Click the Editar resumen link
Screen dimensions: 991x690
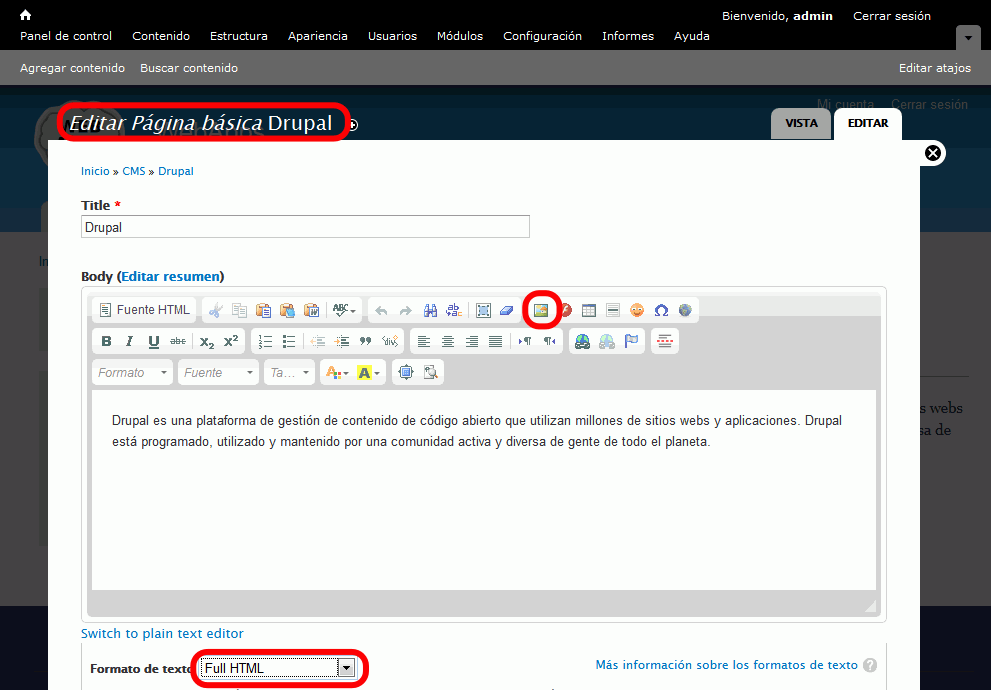tap(171, 276)
